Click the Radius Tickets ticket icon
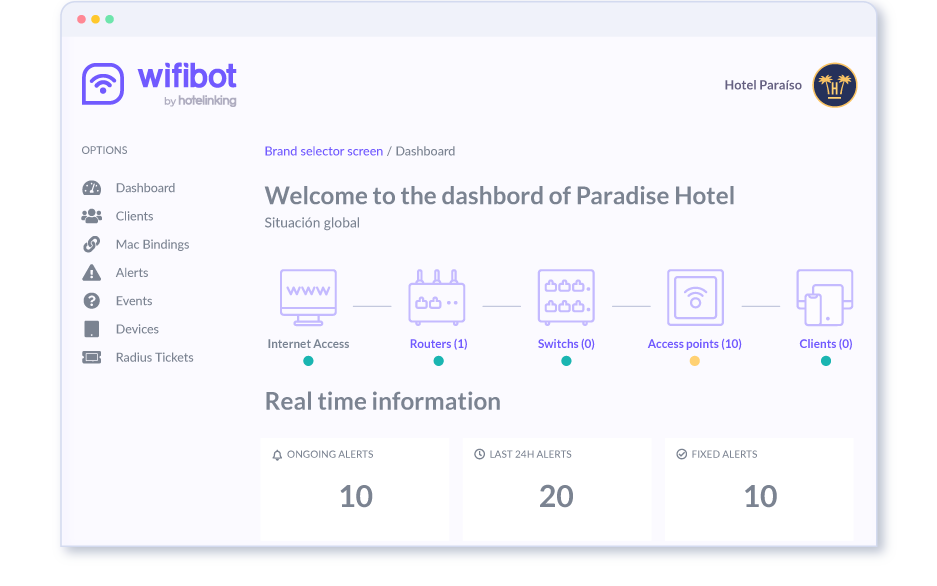Screen dimensions: 937x586 click(x=91, y=357)
